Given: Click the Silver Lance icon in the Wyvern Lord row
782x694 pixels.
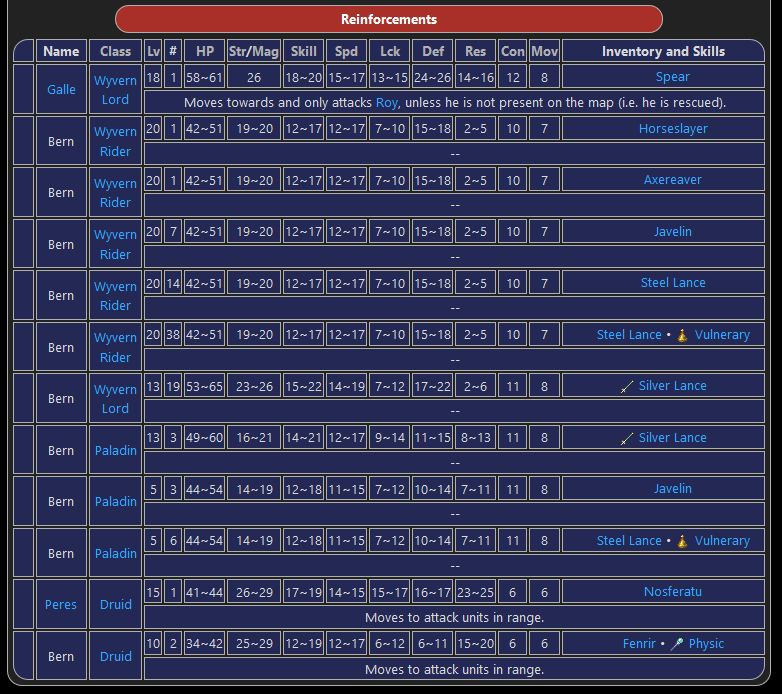Looking at the screenshot, I should point(627,387).
